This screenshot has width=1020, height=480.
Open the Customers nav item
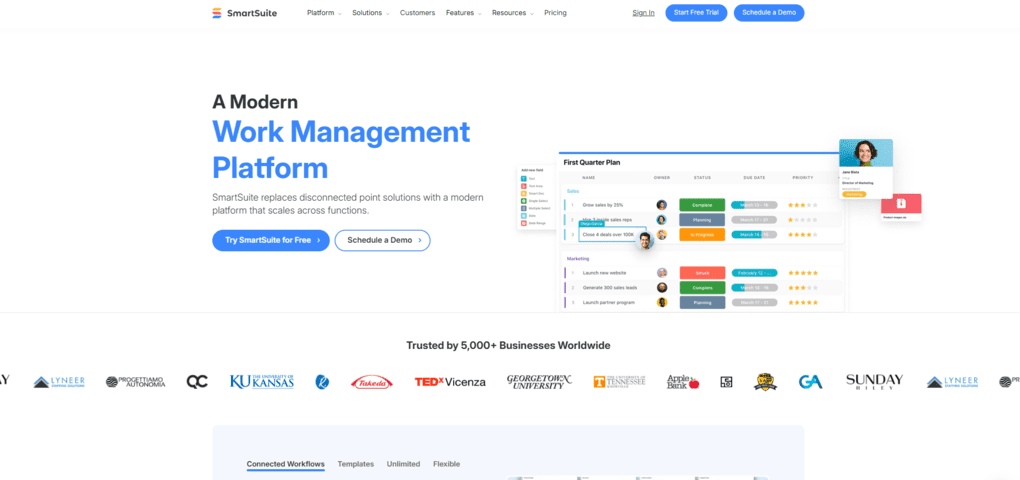tap(418, 13)
